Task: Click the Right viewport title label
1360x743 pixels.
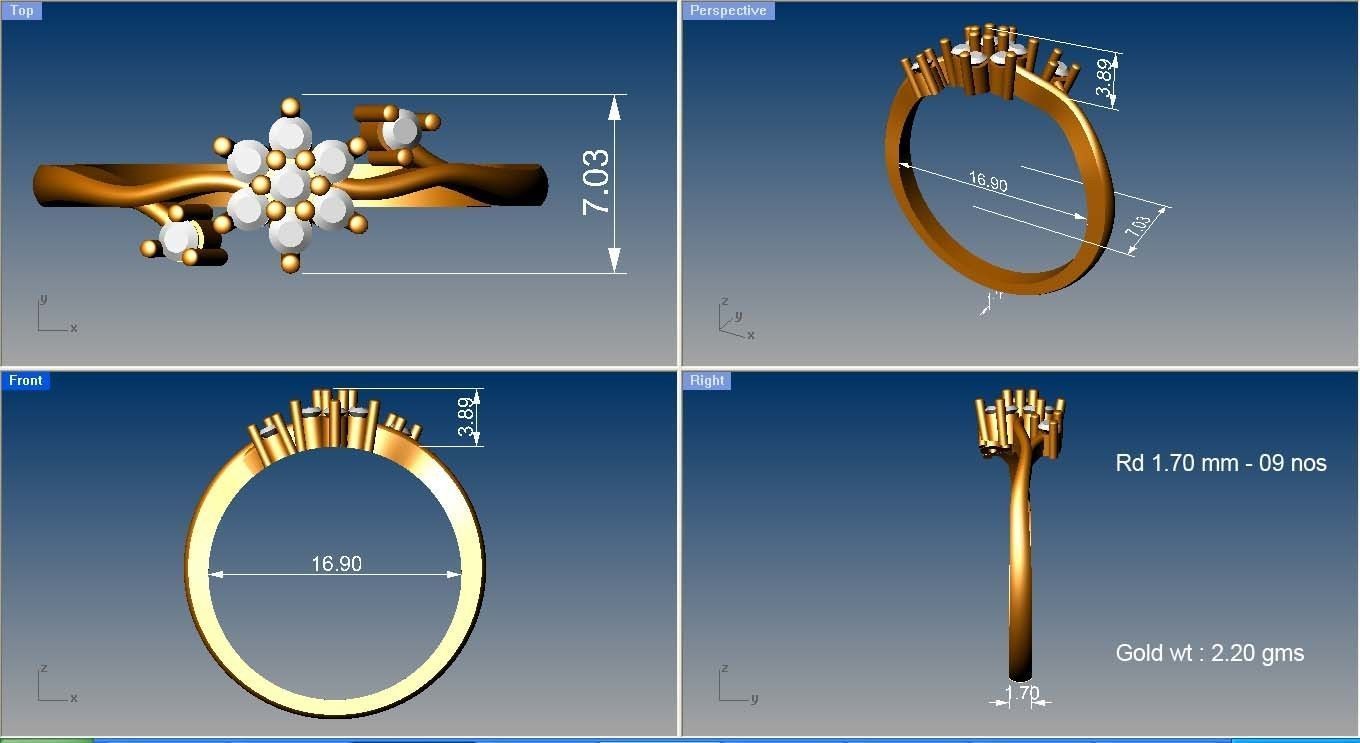Action: [707, 381]
